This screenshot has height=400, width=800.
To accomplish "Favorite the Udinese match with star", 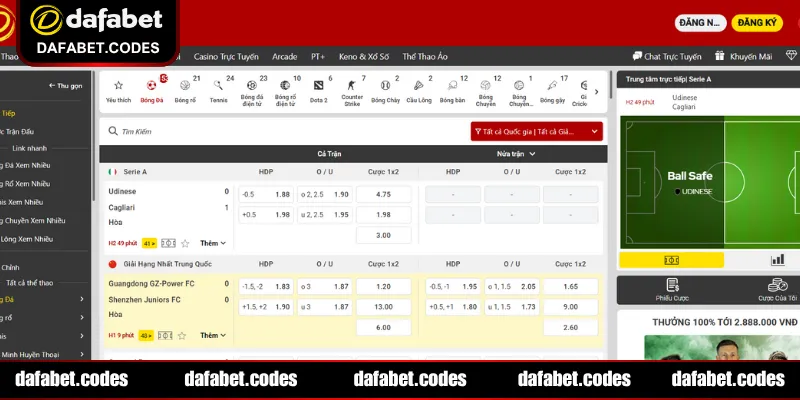I will pos(183,243).
